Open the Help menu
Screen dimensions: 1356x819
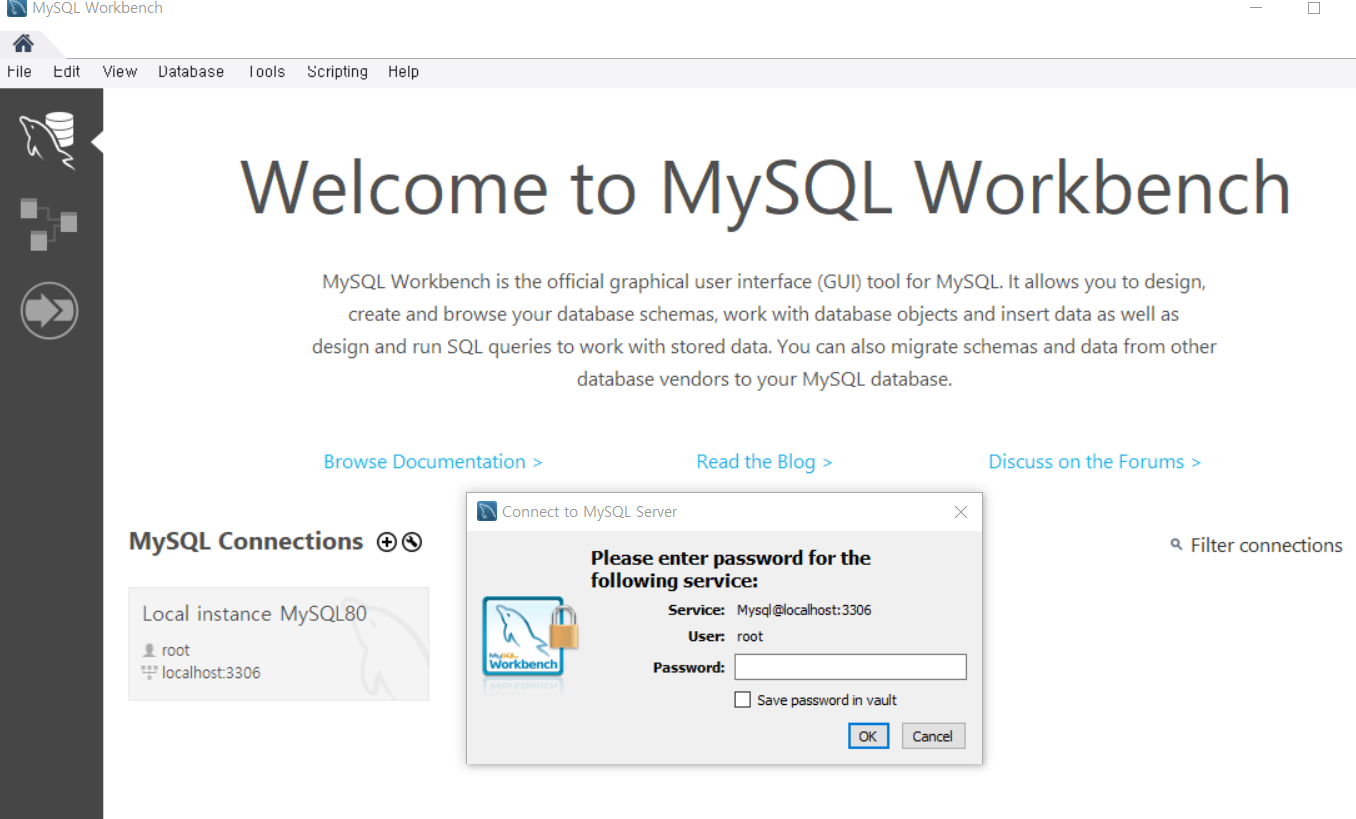(x=403, y=72)
